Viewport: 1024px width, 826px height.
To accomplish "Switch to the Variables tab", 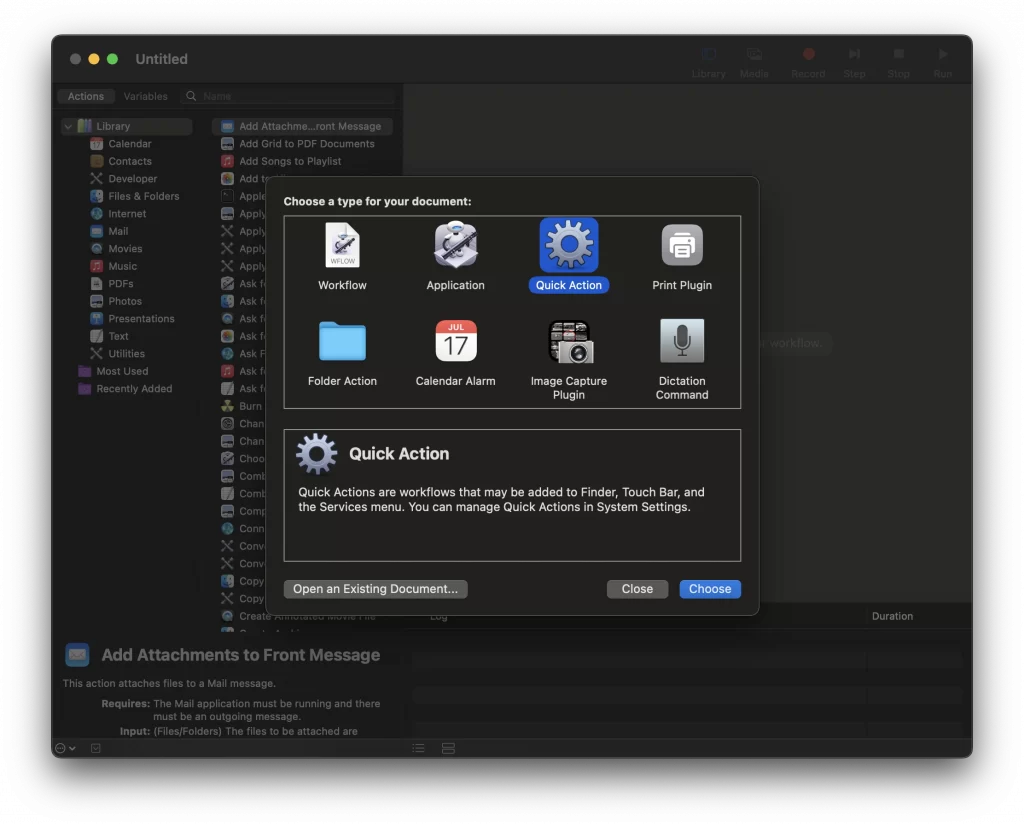I will click(x=145, y=97).
